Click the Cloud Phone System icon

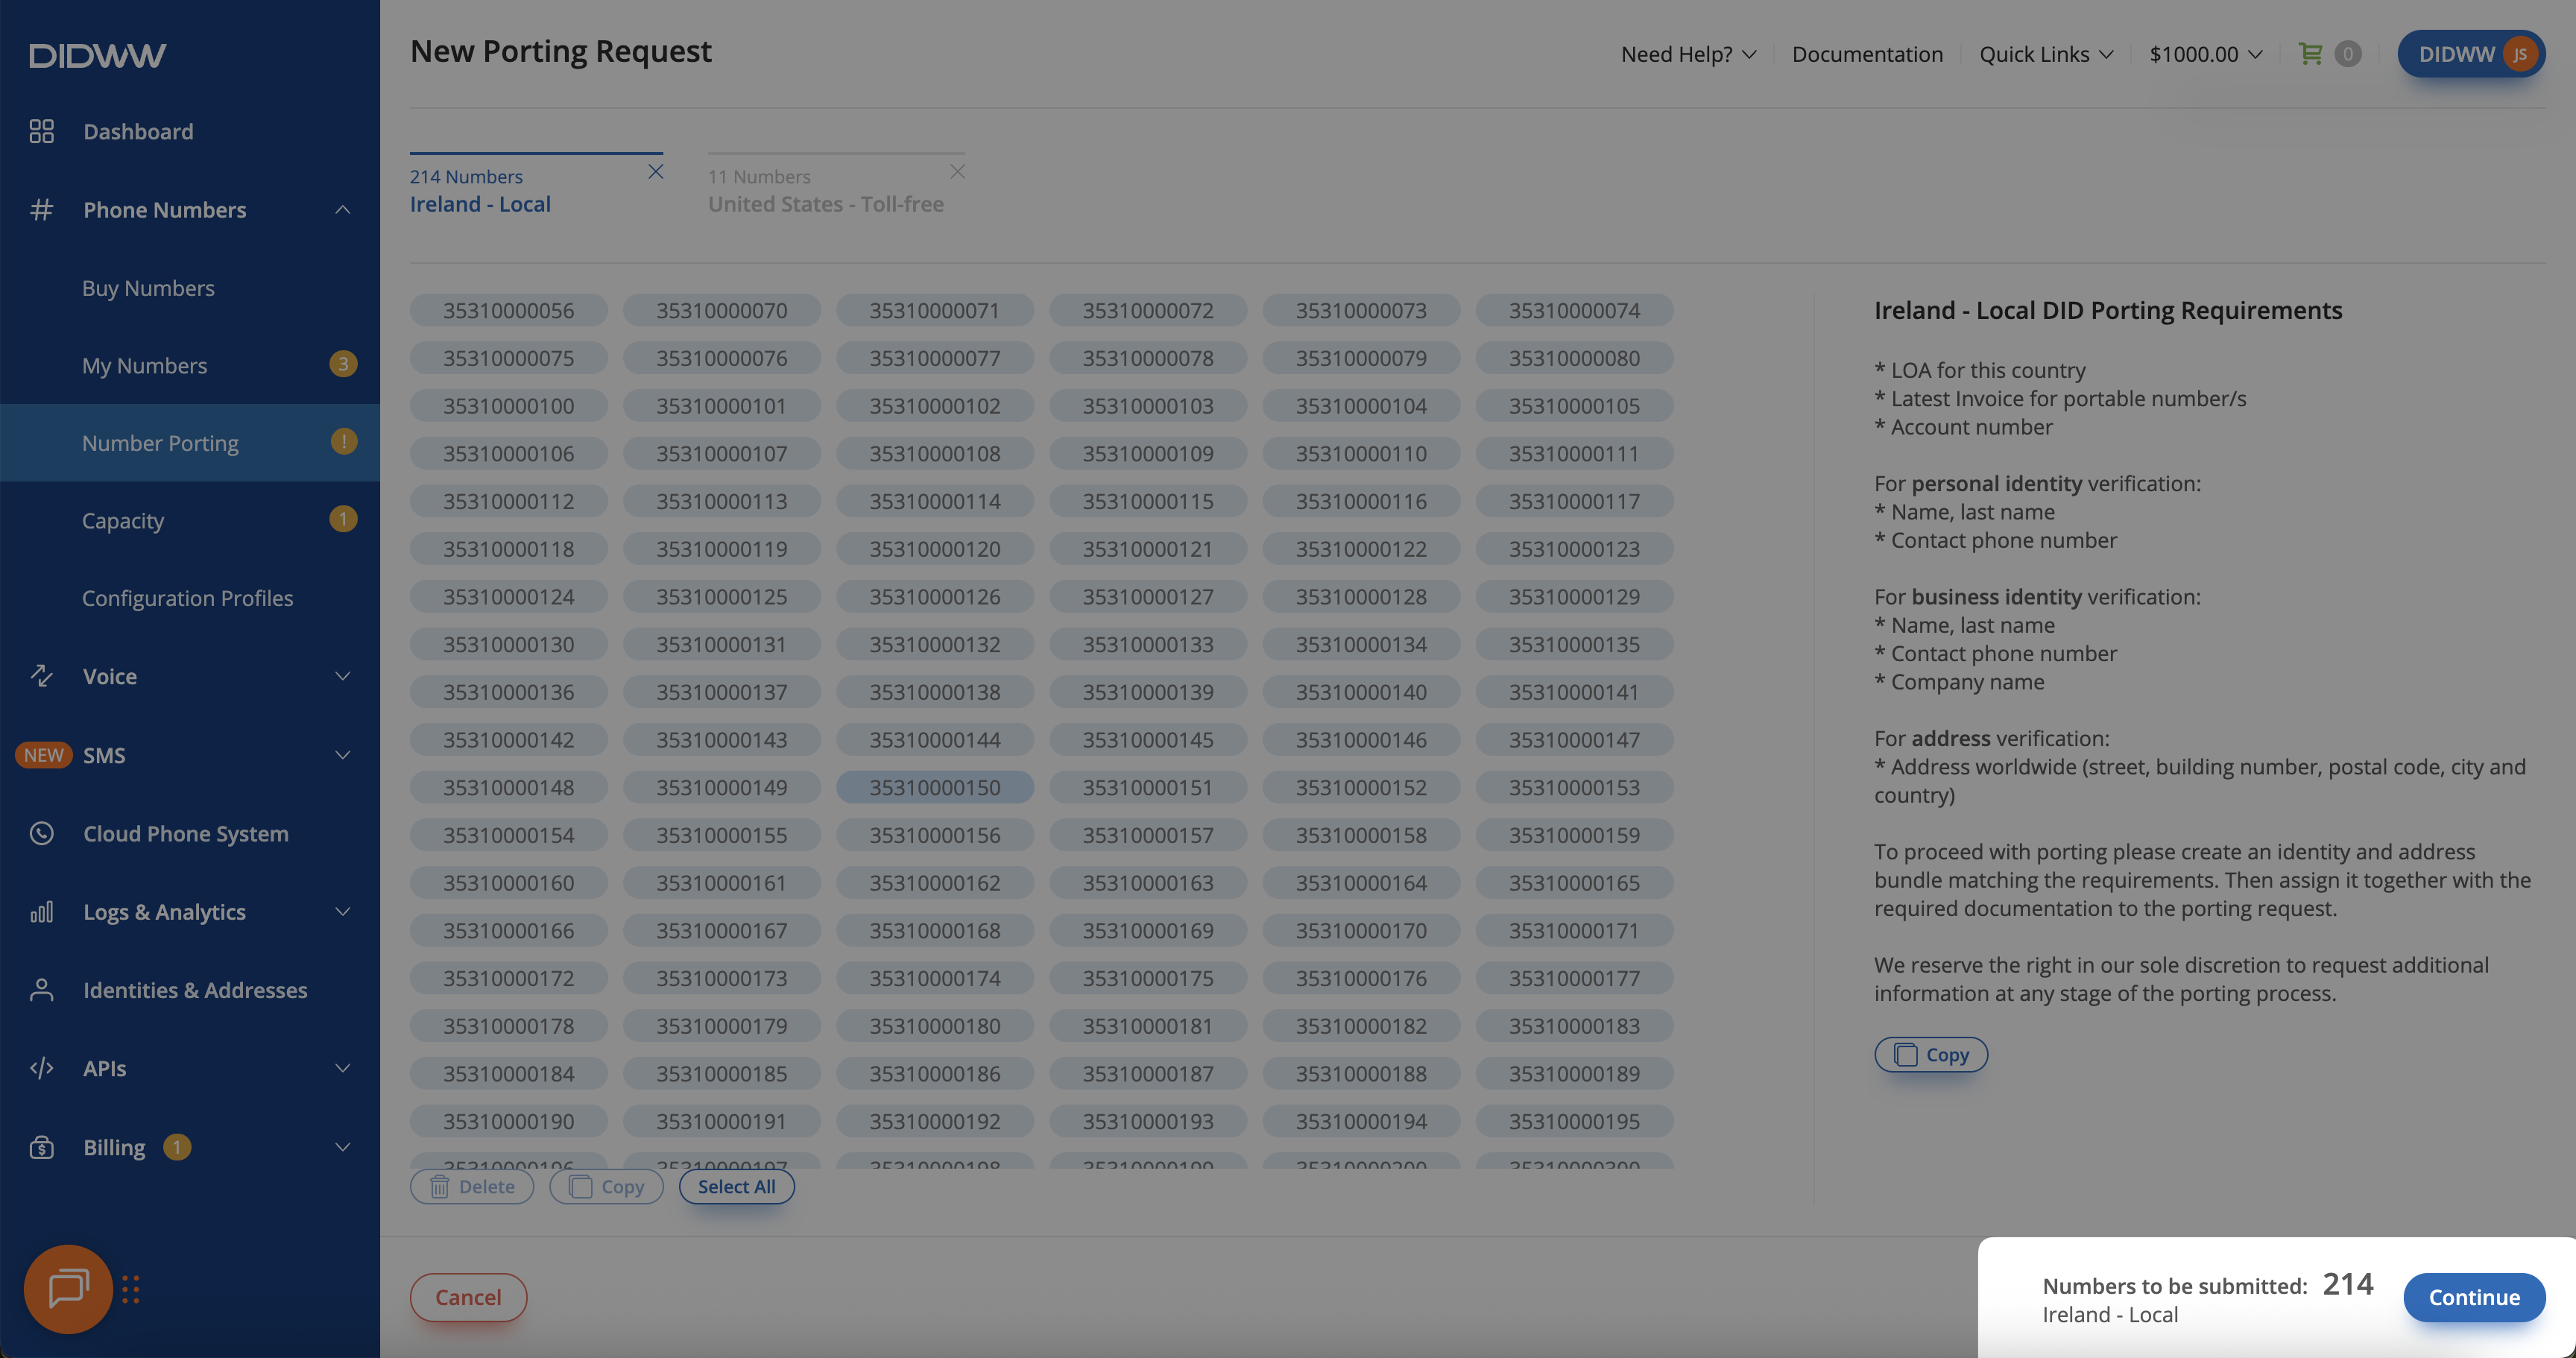click(x=41, y=833)
